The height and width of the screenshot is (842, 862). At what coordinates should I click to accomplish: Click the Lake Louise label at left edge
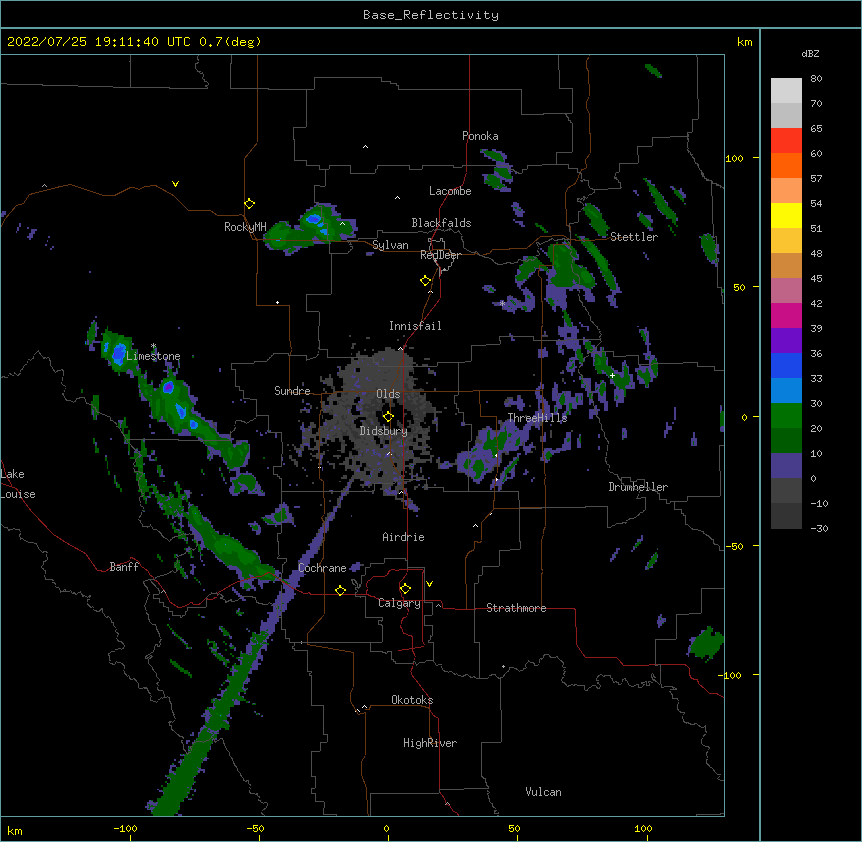coord(18,484)
